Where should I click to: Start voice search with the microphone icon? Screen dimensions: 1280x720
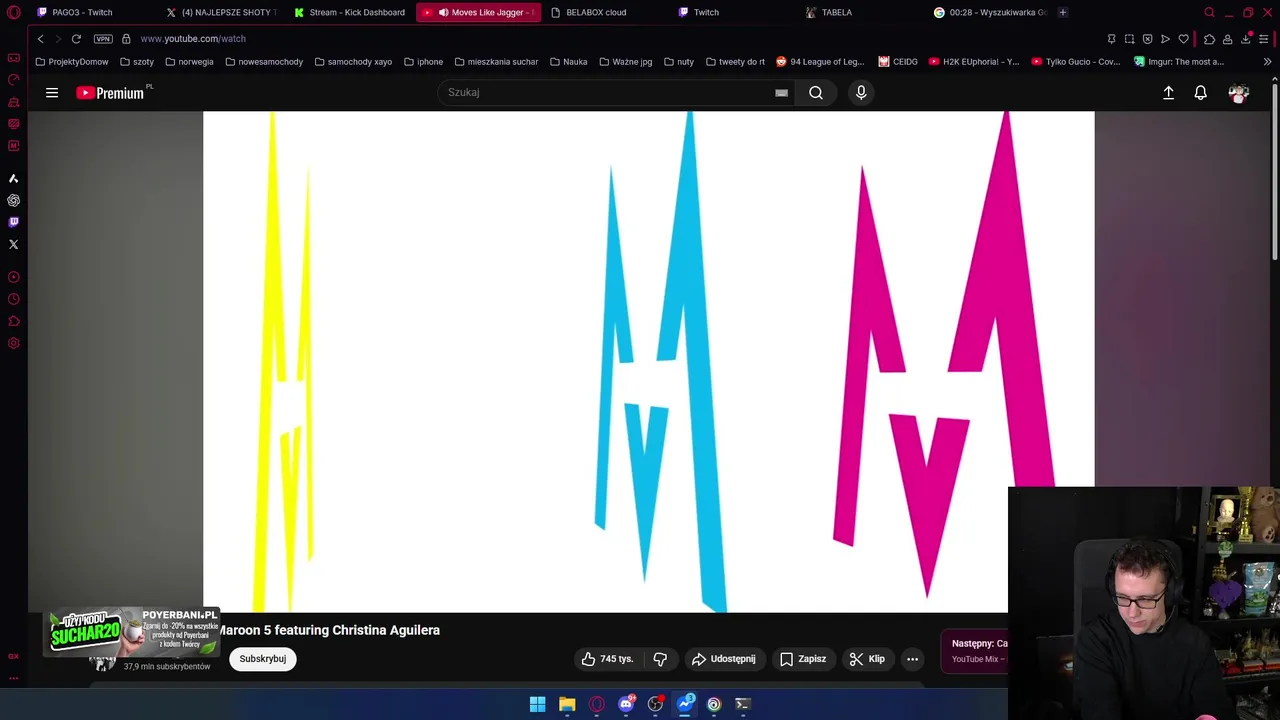tap(861, 92)
